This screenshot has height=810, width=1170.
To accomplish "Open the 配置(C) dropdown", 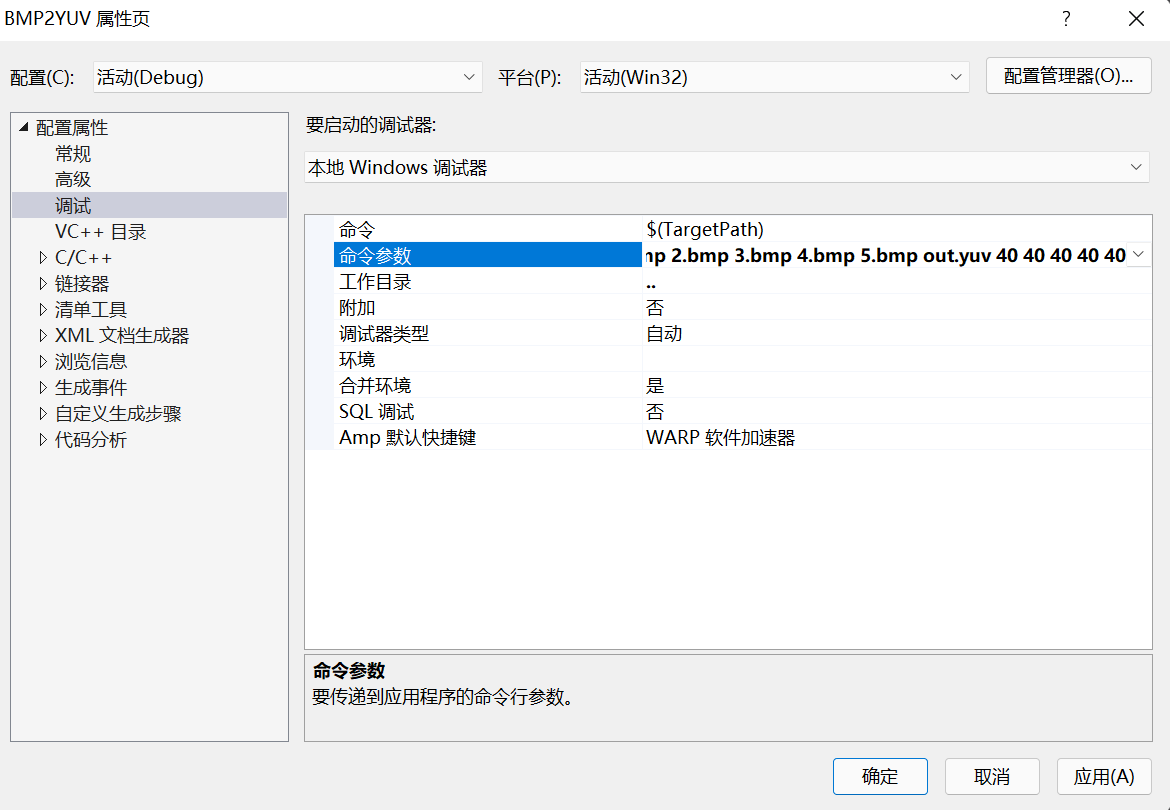I will 469,76.
